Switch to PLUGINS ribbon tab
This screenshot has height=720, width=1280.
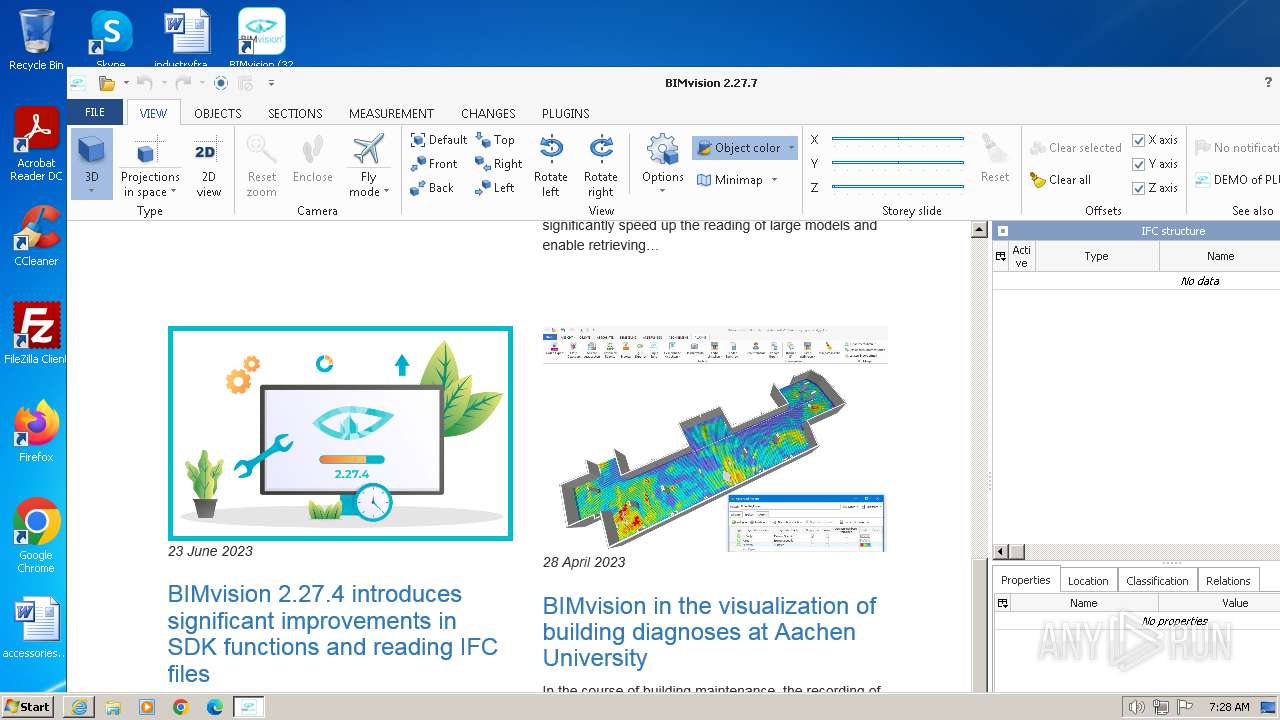(x=566, y=114)
